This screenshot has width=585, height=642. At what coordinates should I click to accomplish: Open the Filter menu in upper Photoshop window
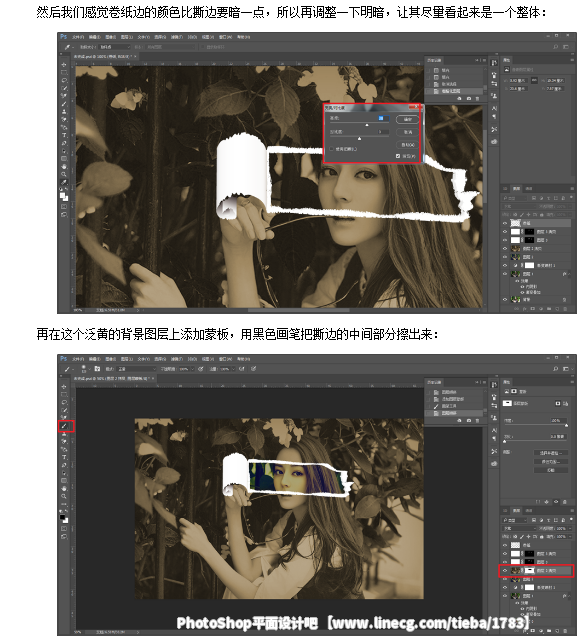pos(176,37)
